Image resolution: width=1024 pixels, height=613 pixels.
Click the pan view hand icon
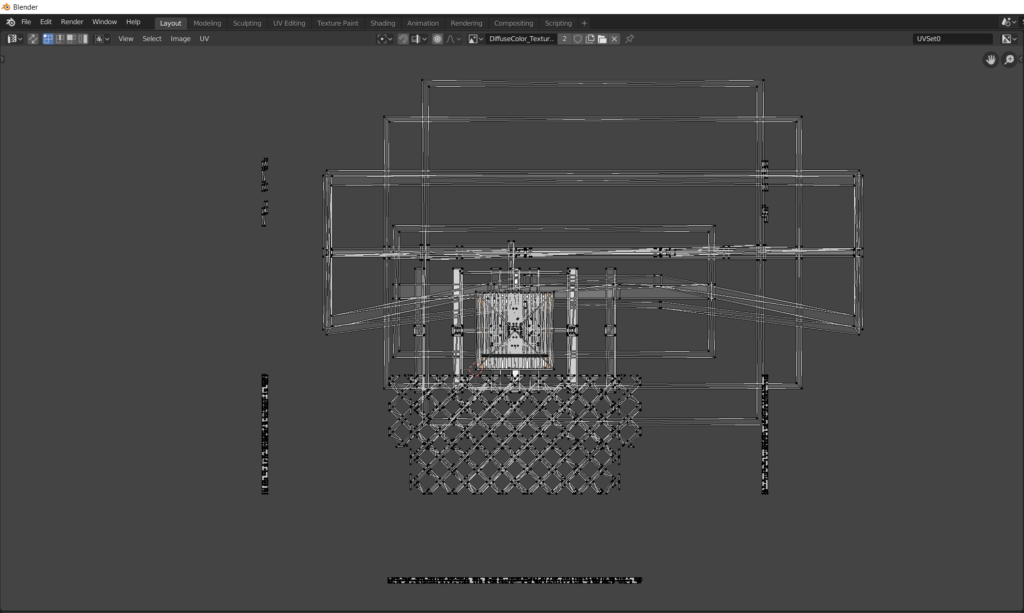tap(990, 60)
